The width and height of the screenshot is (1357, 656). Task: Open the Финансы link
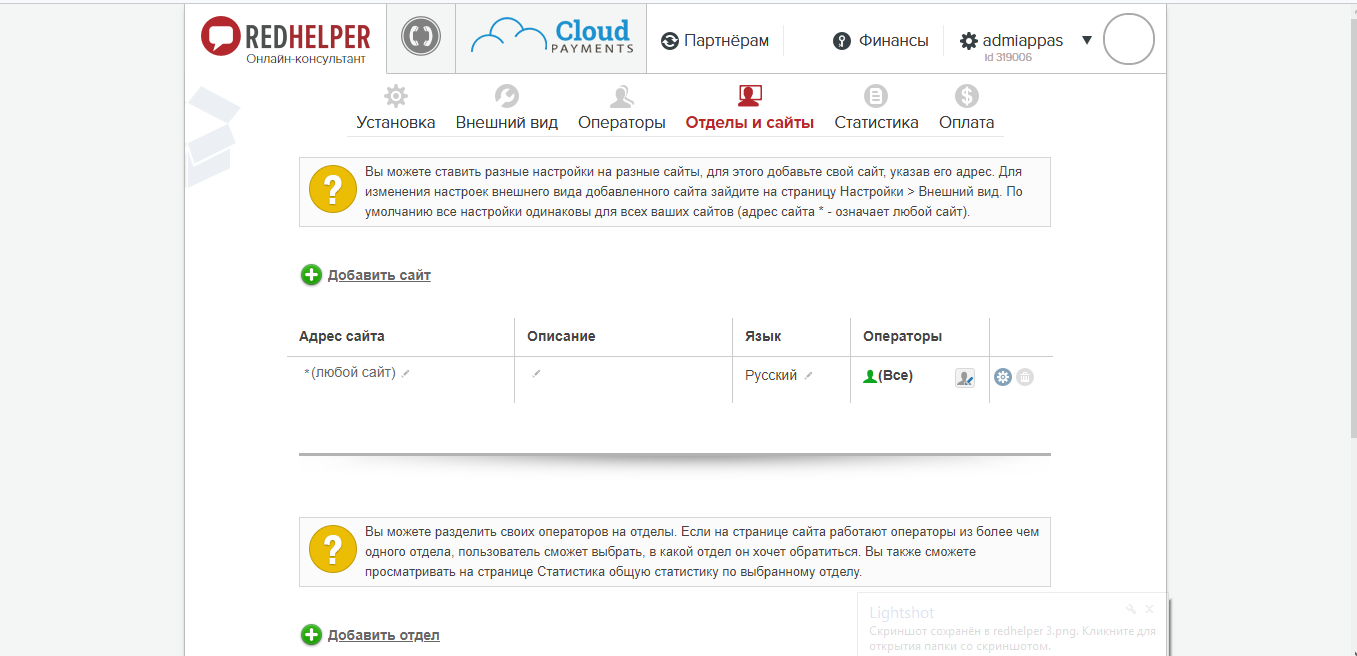[x=881, y=41]
